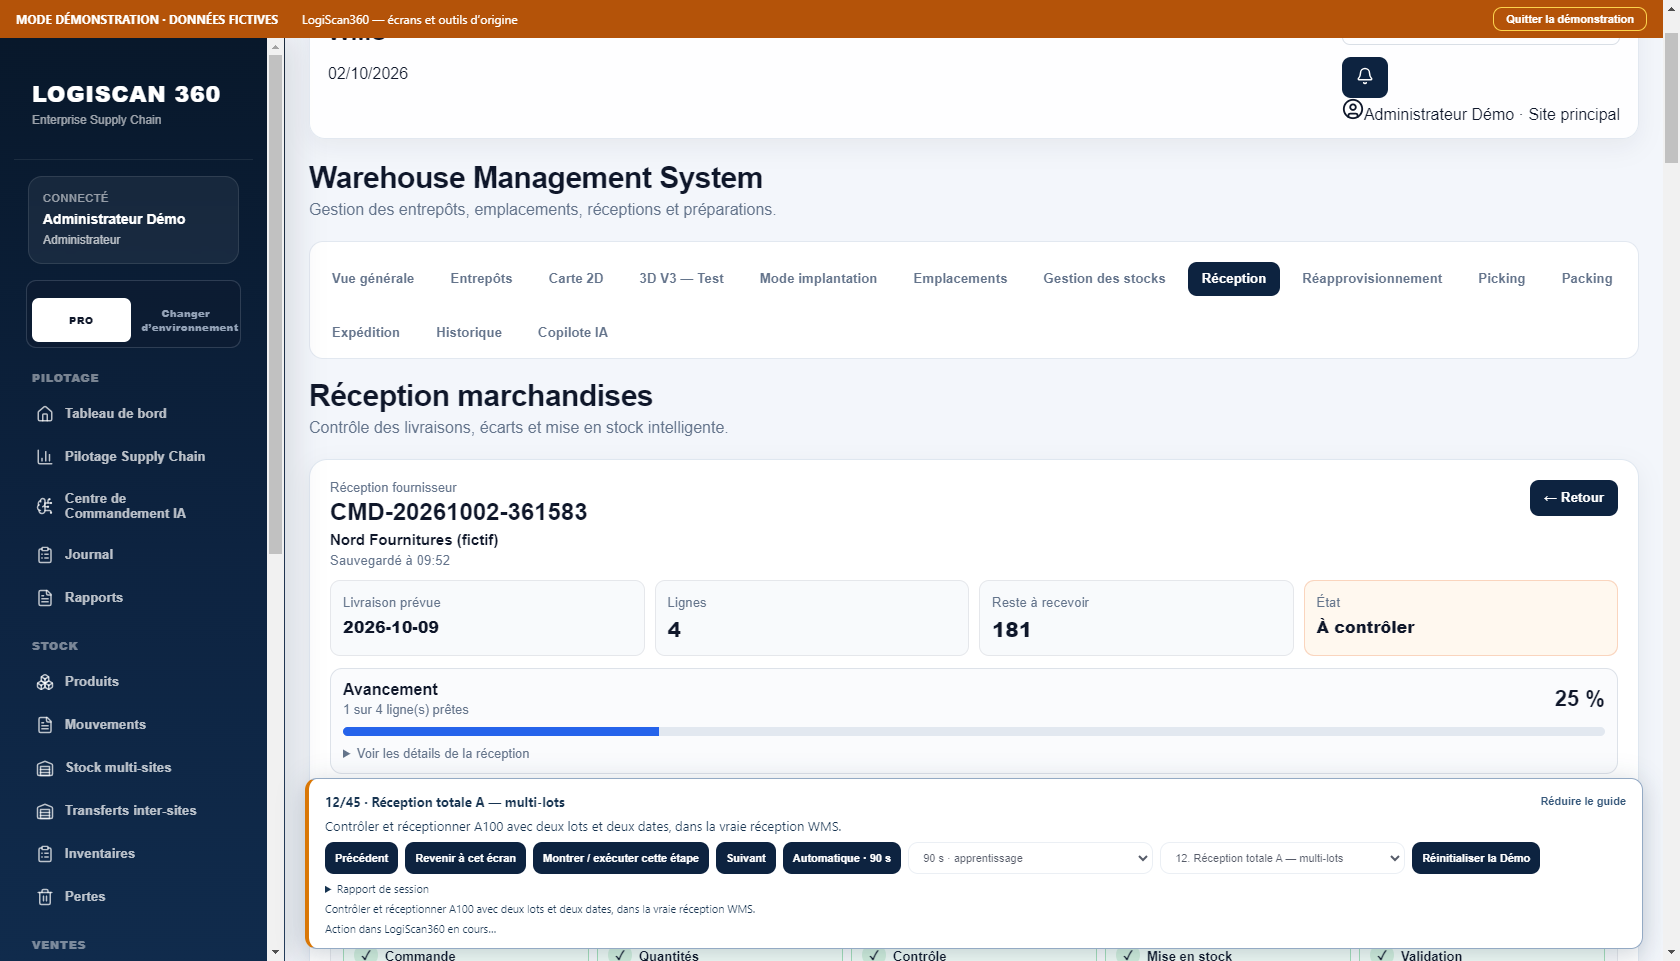Click the Inventaires clipboard icon

(45, 854)
